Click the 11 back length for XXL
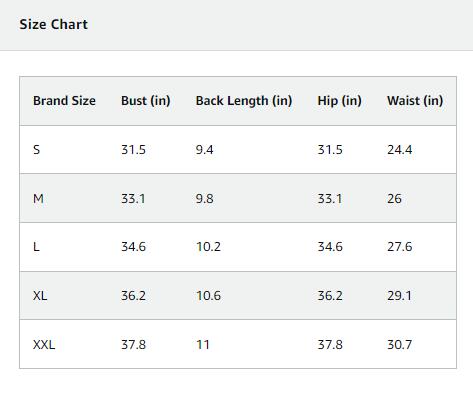Viewport: 473px width, 414px height. pos(203,345)
